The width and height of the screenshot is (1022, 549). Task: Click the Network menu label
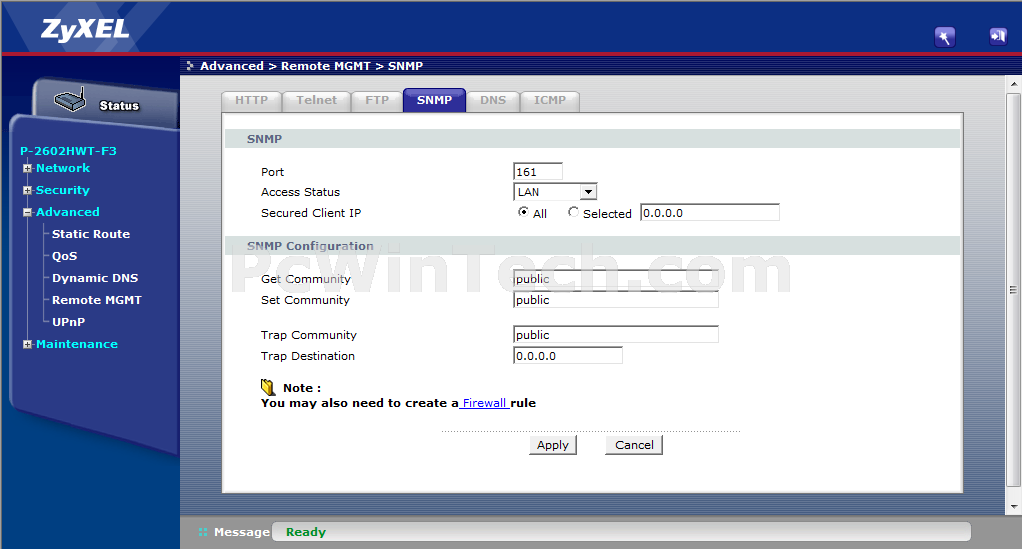63,168
